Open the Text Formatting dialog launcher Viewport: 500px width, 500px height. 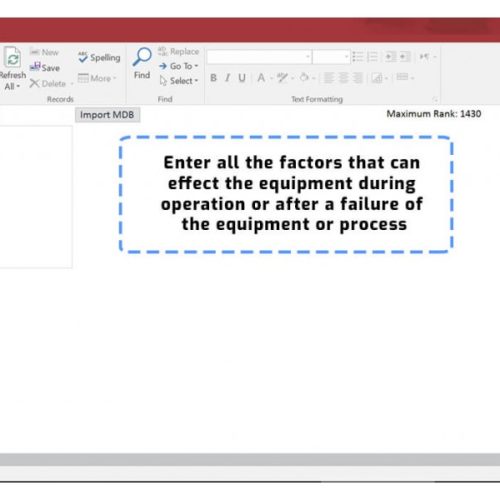click(x=435, y=99)
